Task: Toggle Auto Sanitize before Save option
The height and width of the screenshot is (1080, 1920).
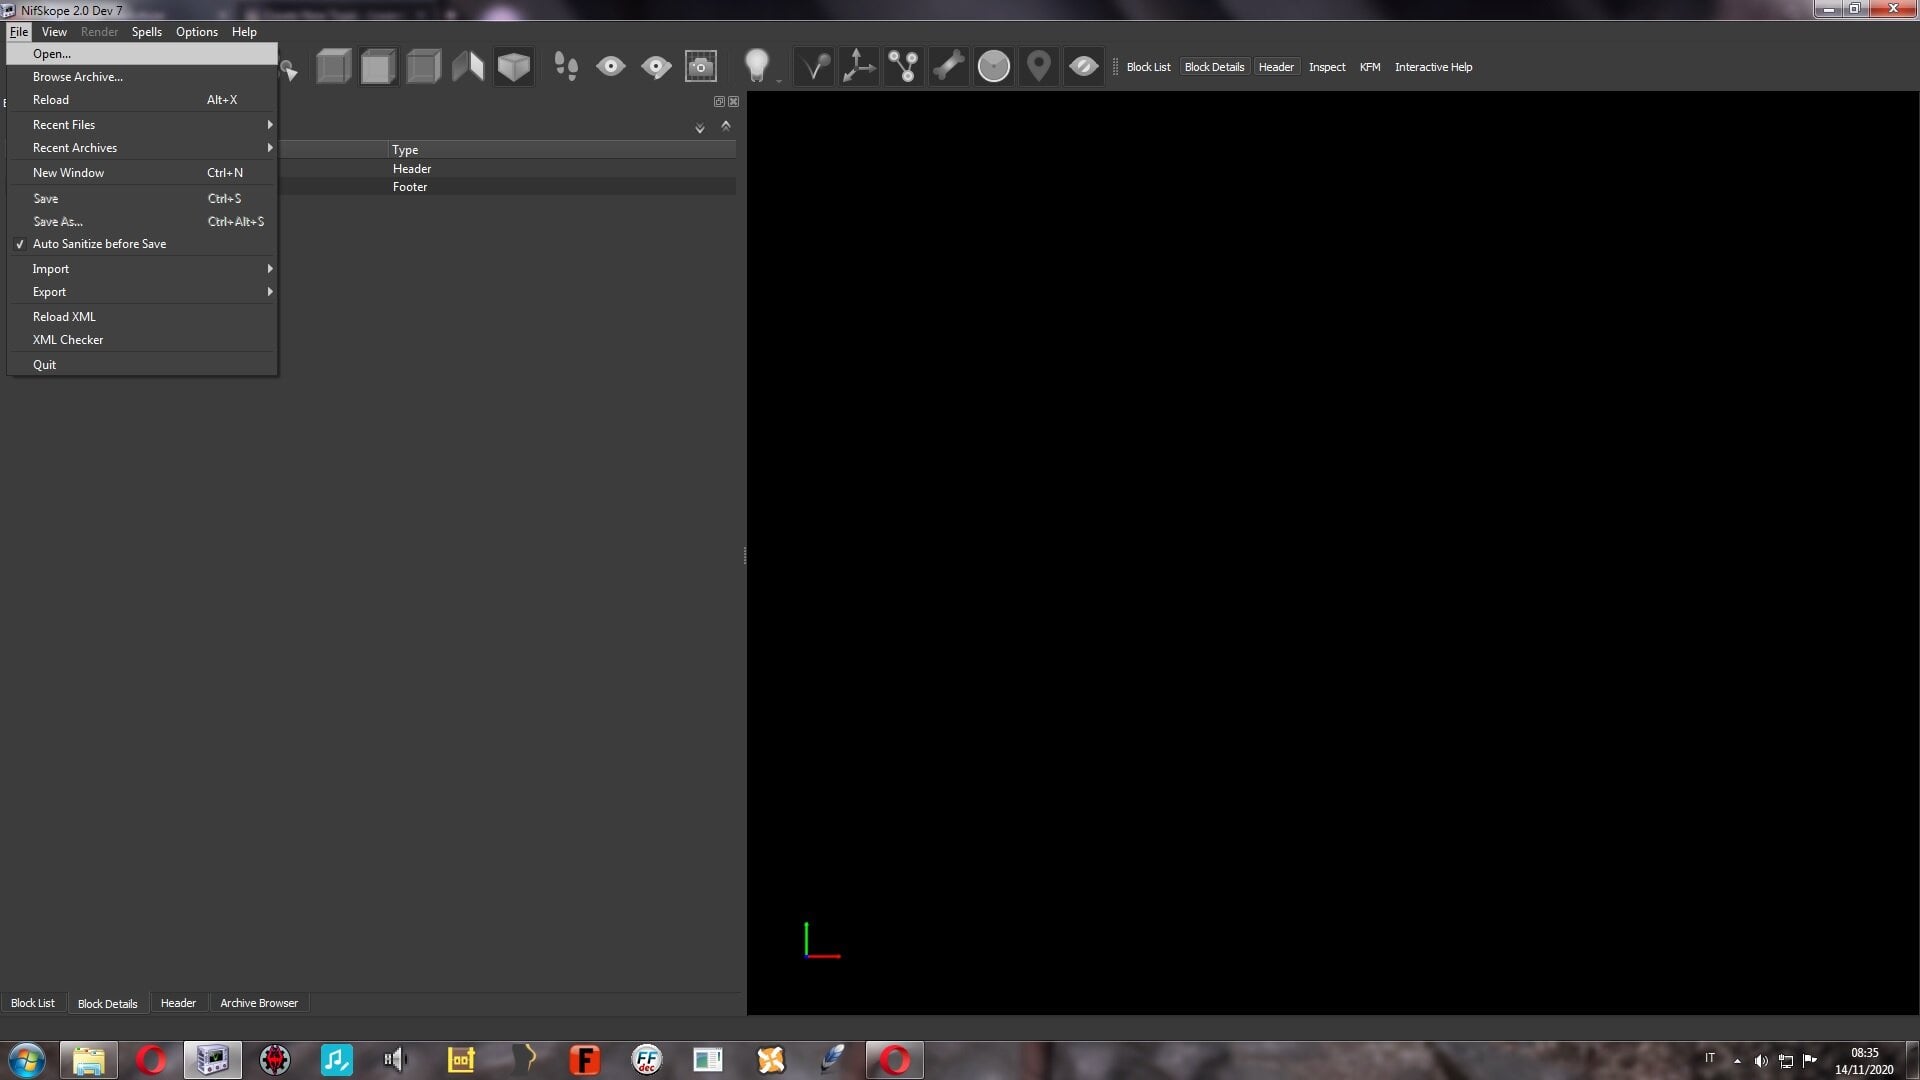Action: 142,244
